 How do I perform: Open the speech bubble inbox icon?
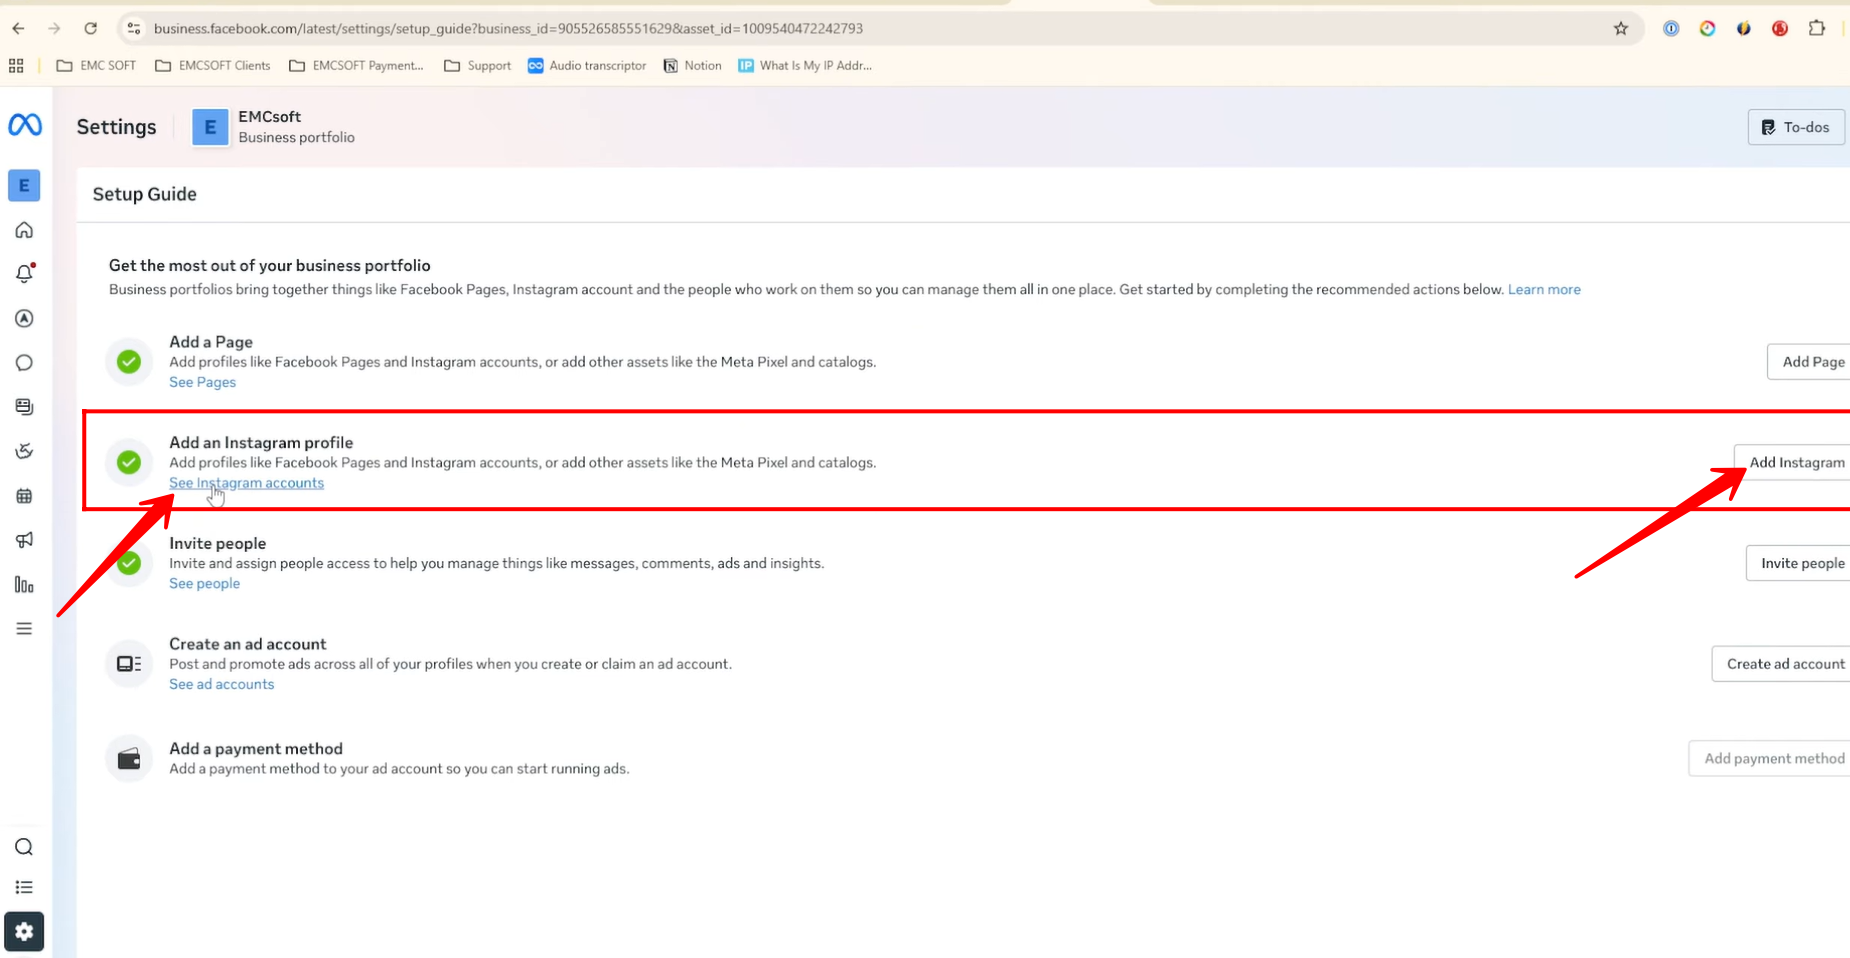tap(24, 363)
